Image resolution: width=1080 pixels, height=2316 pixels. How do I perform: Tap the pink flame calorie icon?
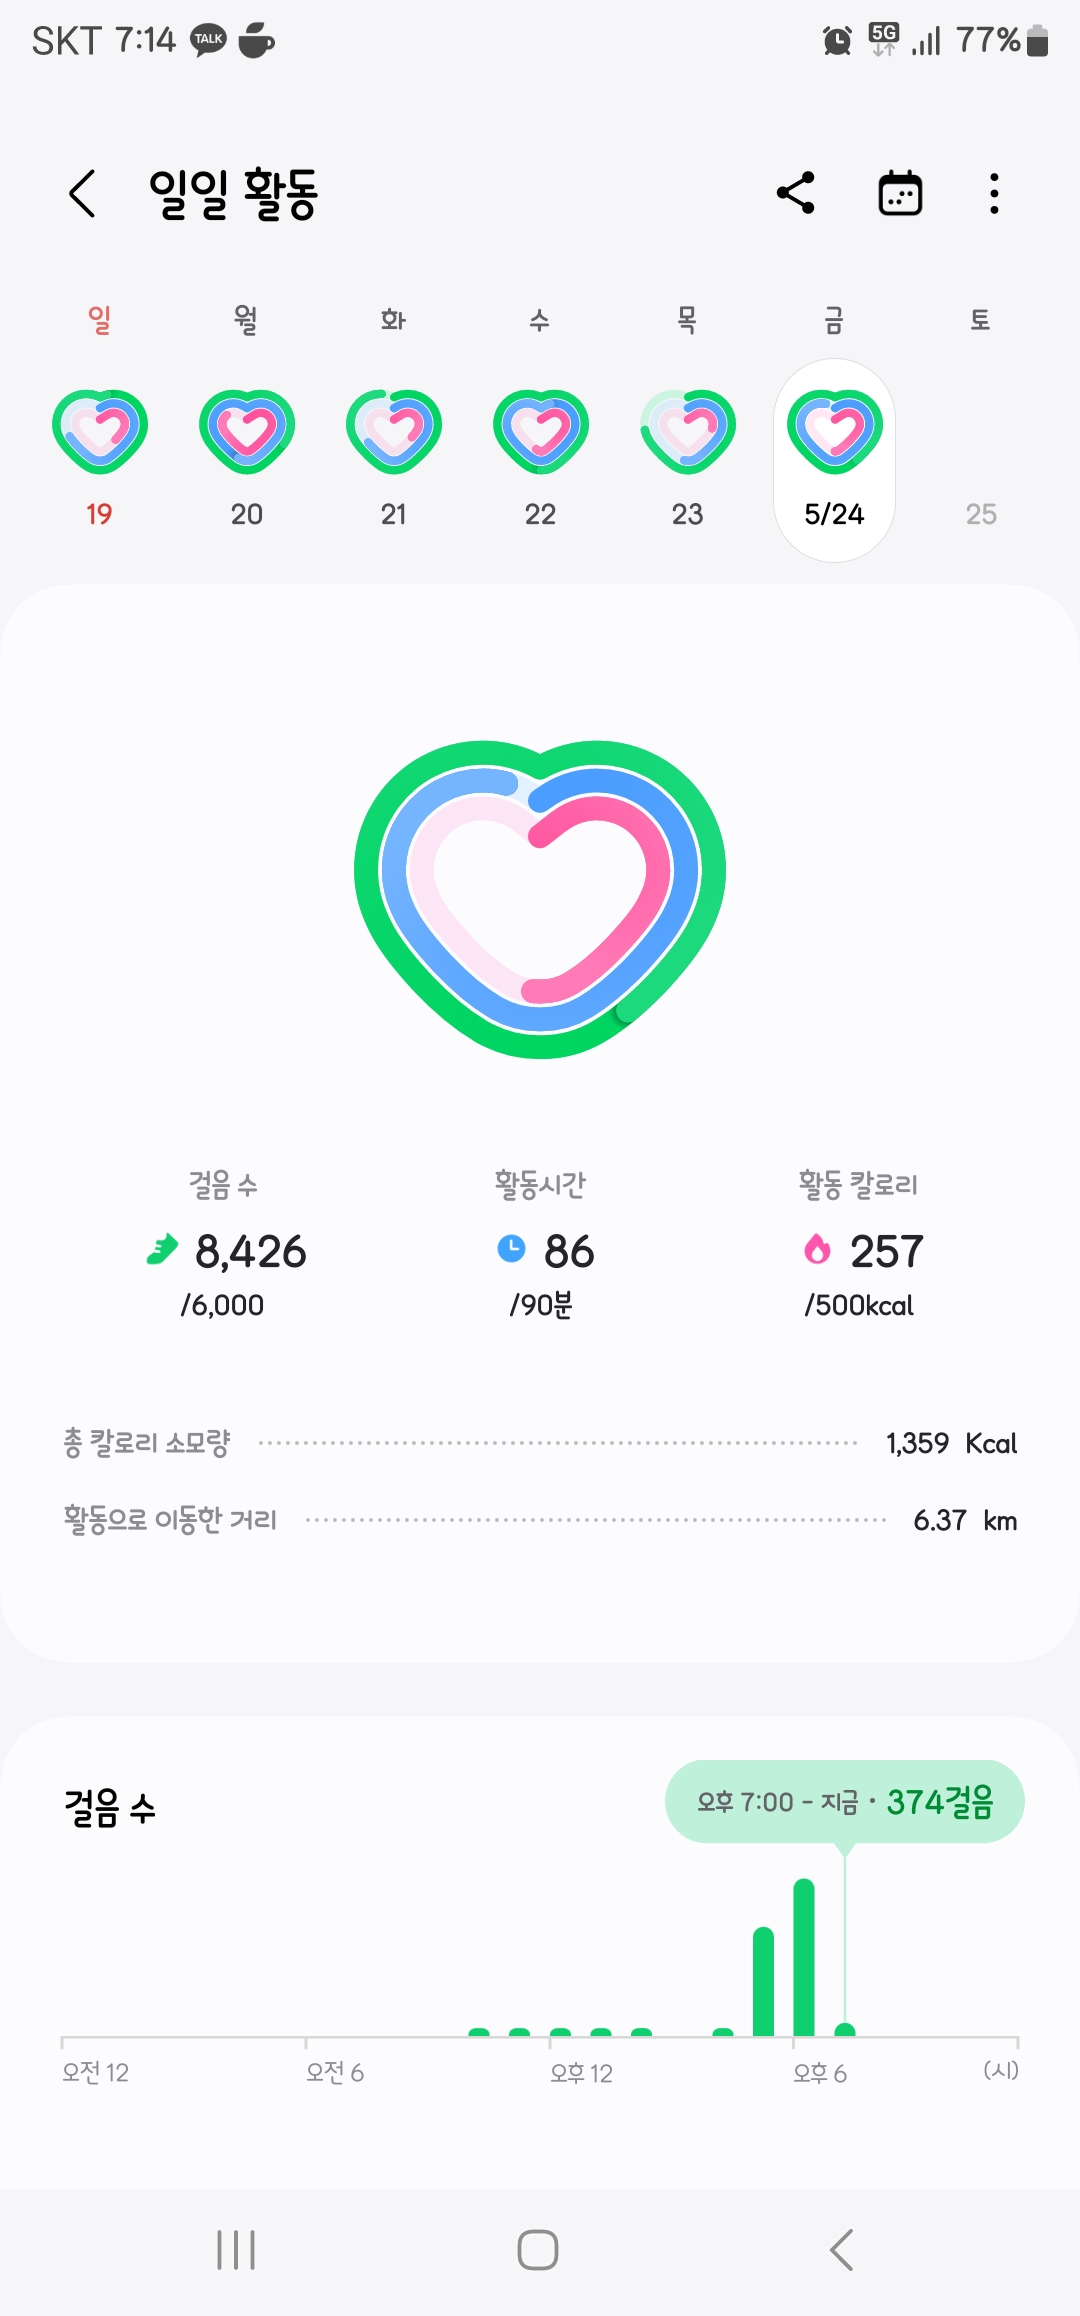coord(818,1249)
